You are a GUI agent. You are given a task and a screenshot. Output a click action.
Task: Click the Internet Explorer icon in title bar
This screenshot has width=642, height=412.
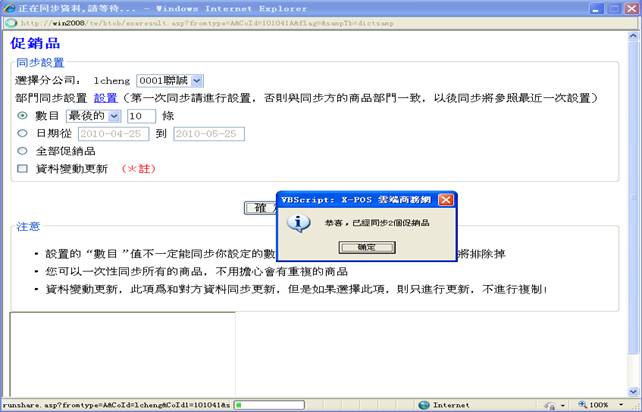[9, 8]
